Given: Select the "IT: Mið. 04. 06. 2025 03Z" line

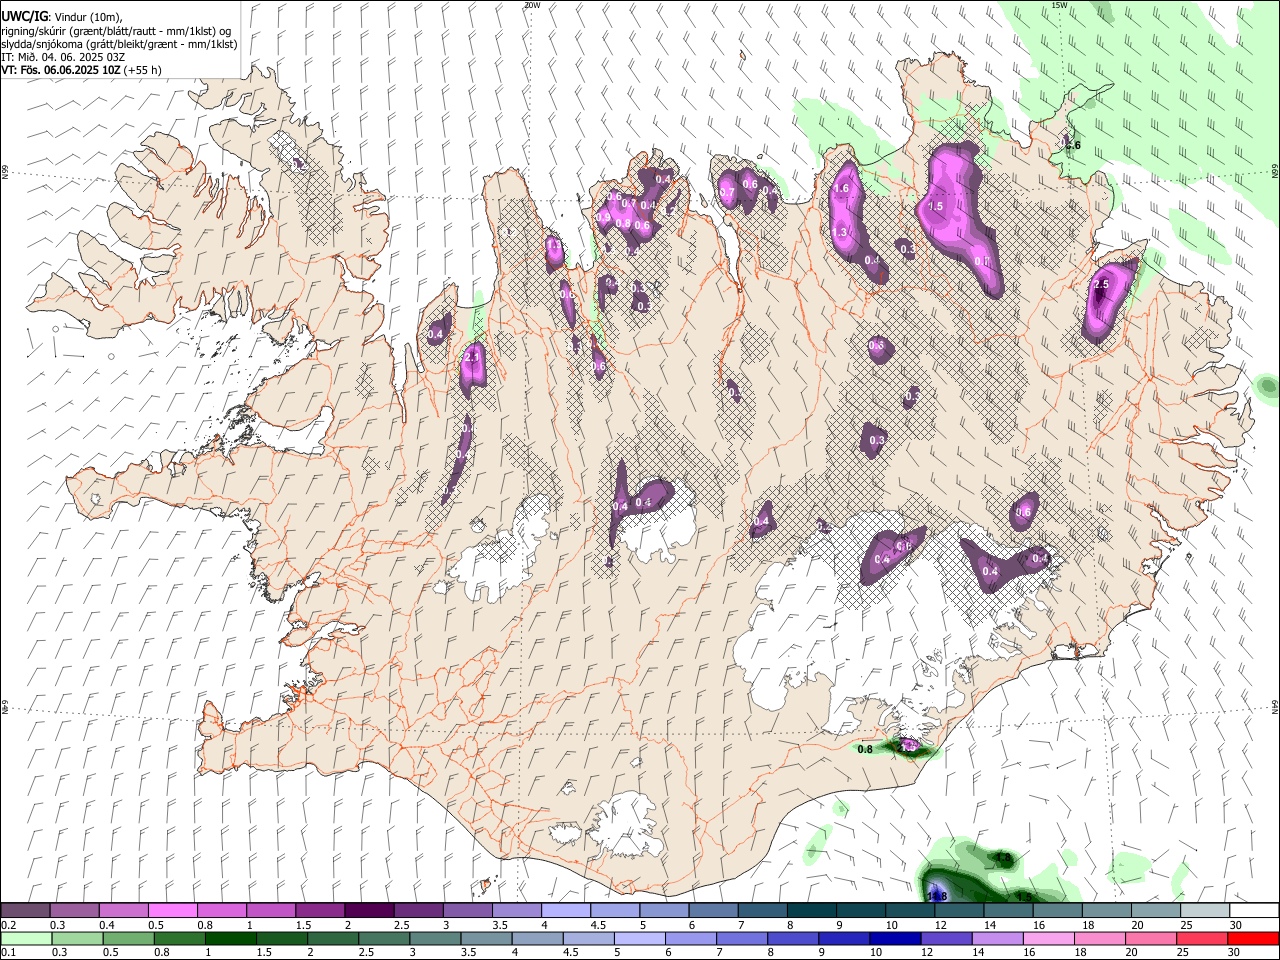Looking at the screenshot, I should click(64, 57).
